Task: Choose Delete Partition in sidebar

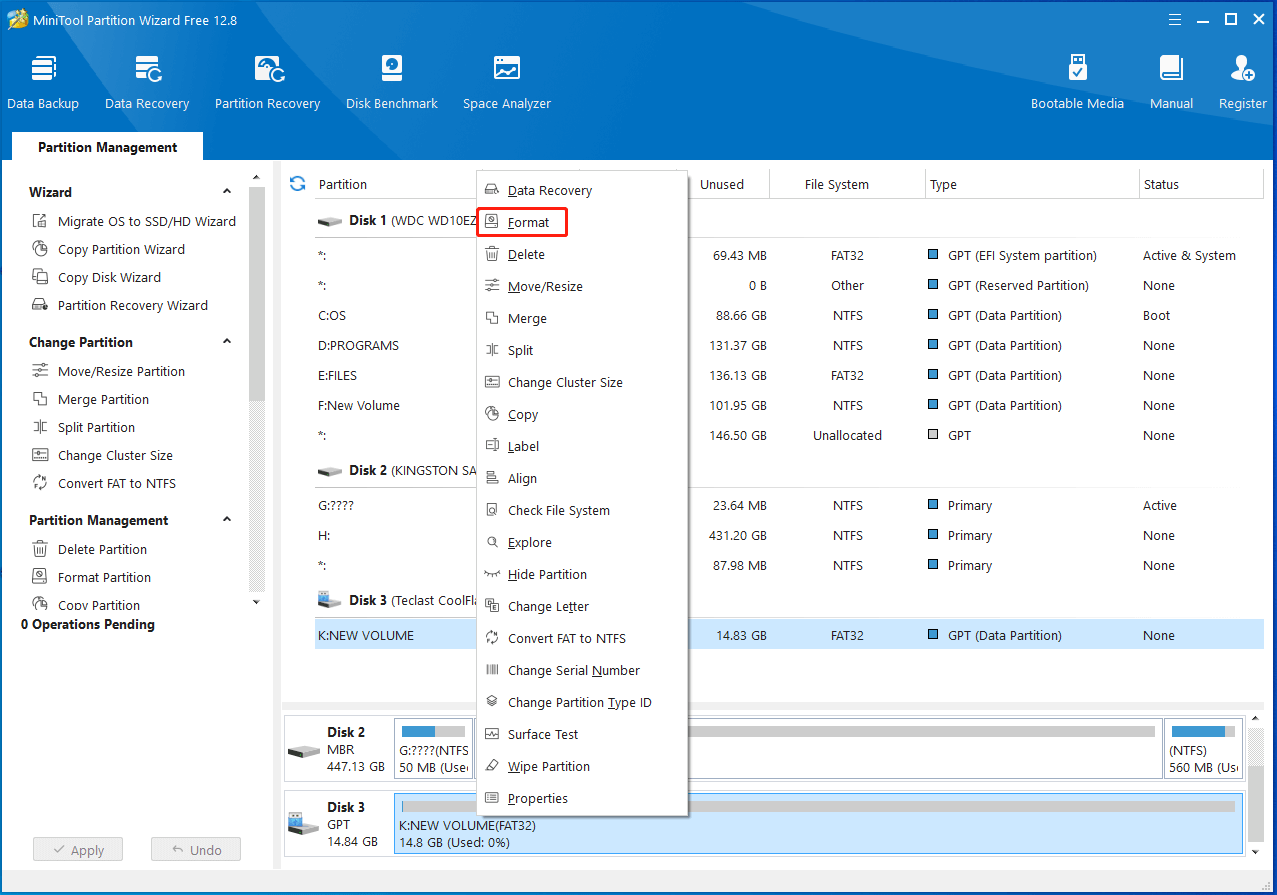Action: click(x=89, y=549)
